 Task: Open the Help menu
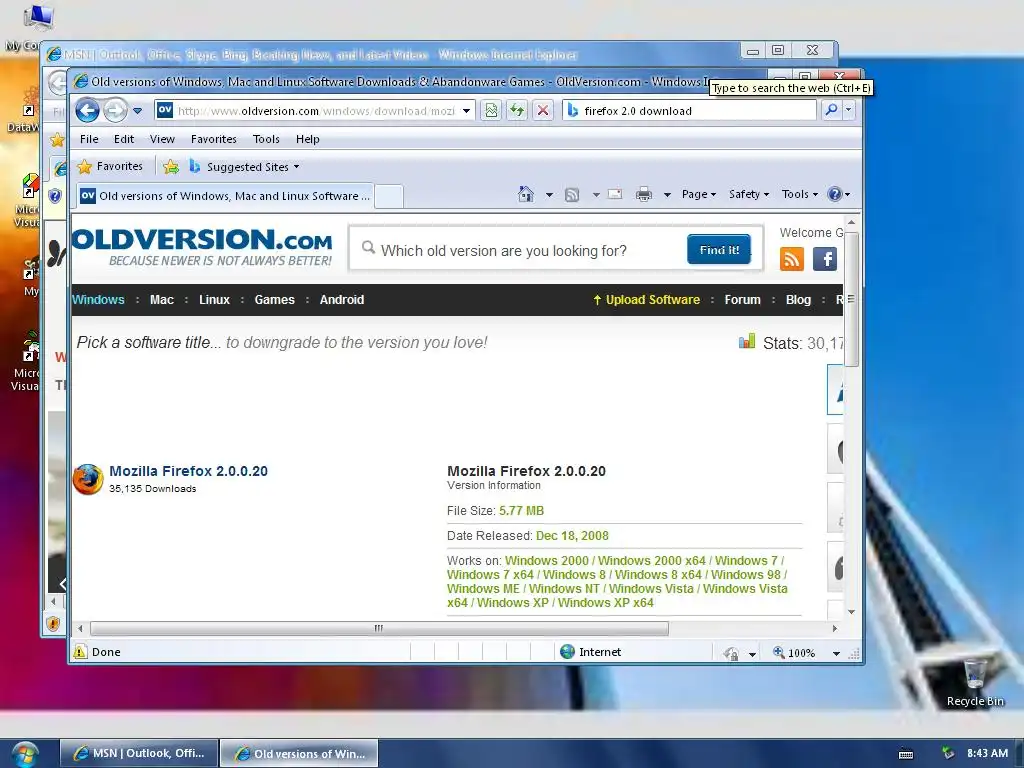308,139
